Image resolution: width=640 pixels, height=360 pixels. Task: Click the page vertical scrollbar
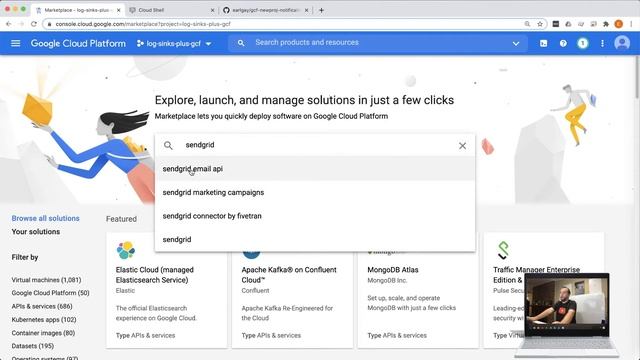click(637, 78)
